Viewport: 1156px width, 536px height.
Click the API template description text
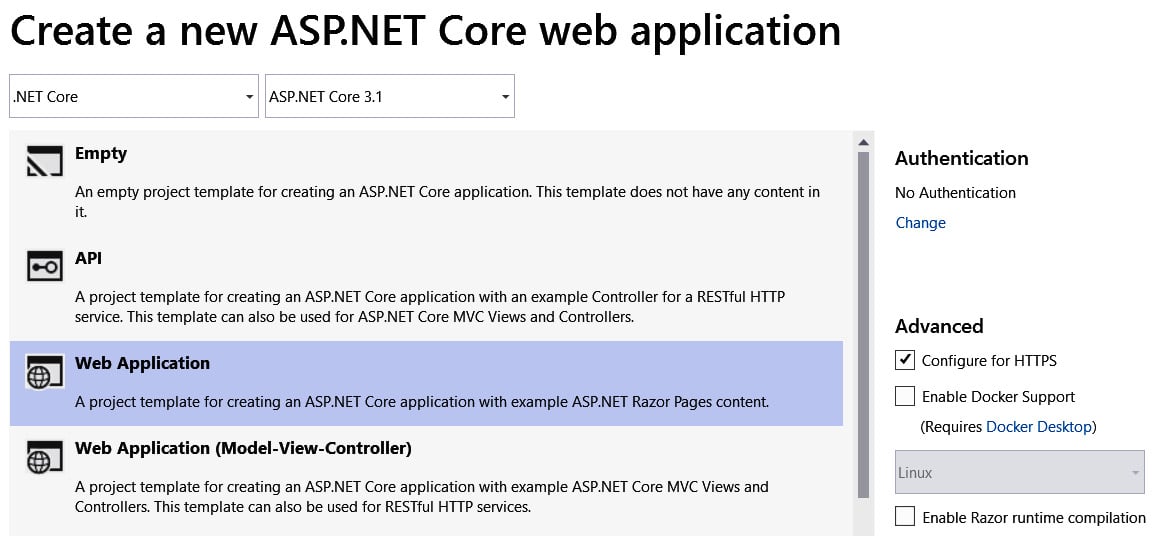(430, 307)
